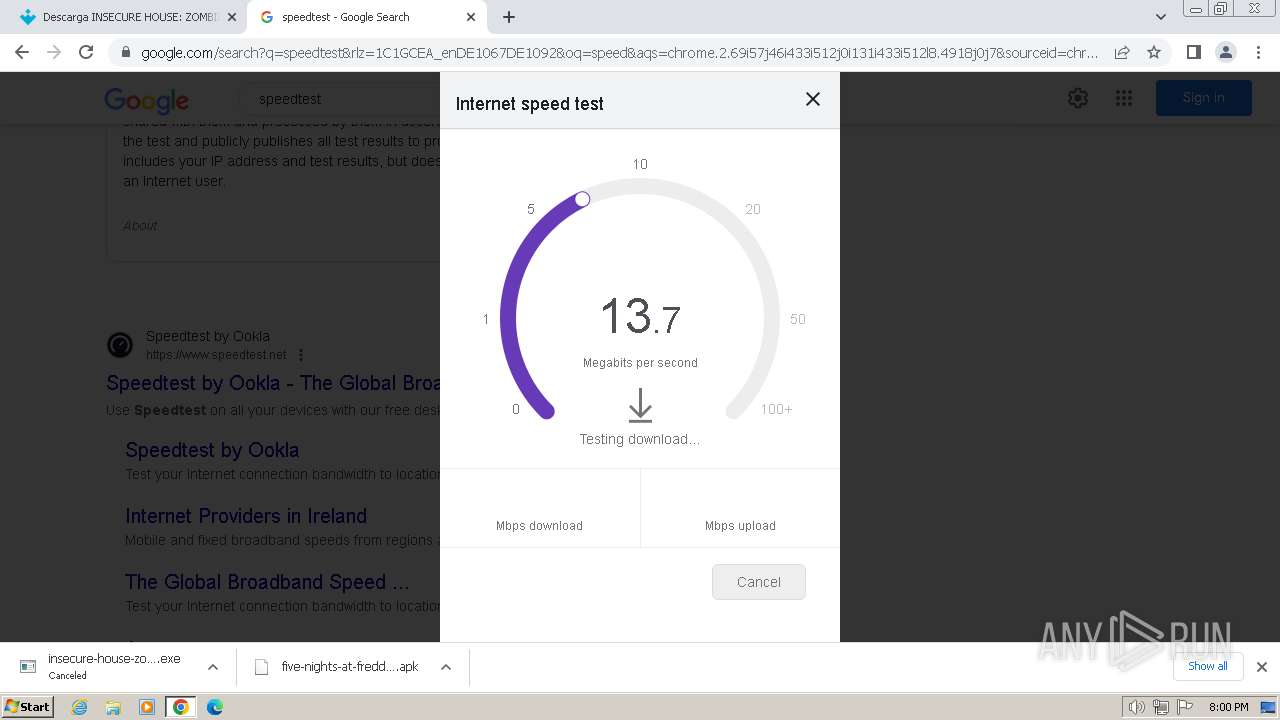Click the Mbps download result cell
The width and height of the screenshot is (1280, 720).
point(540,508)
